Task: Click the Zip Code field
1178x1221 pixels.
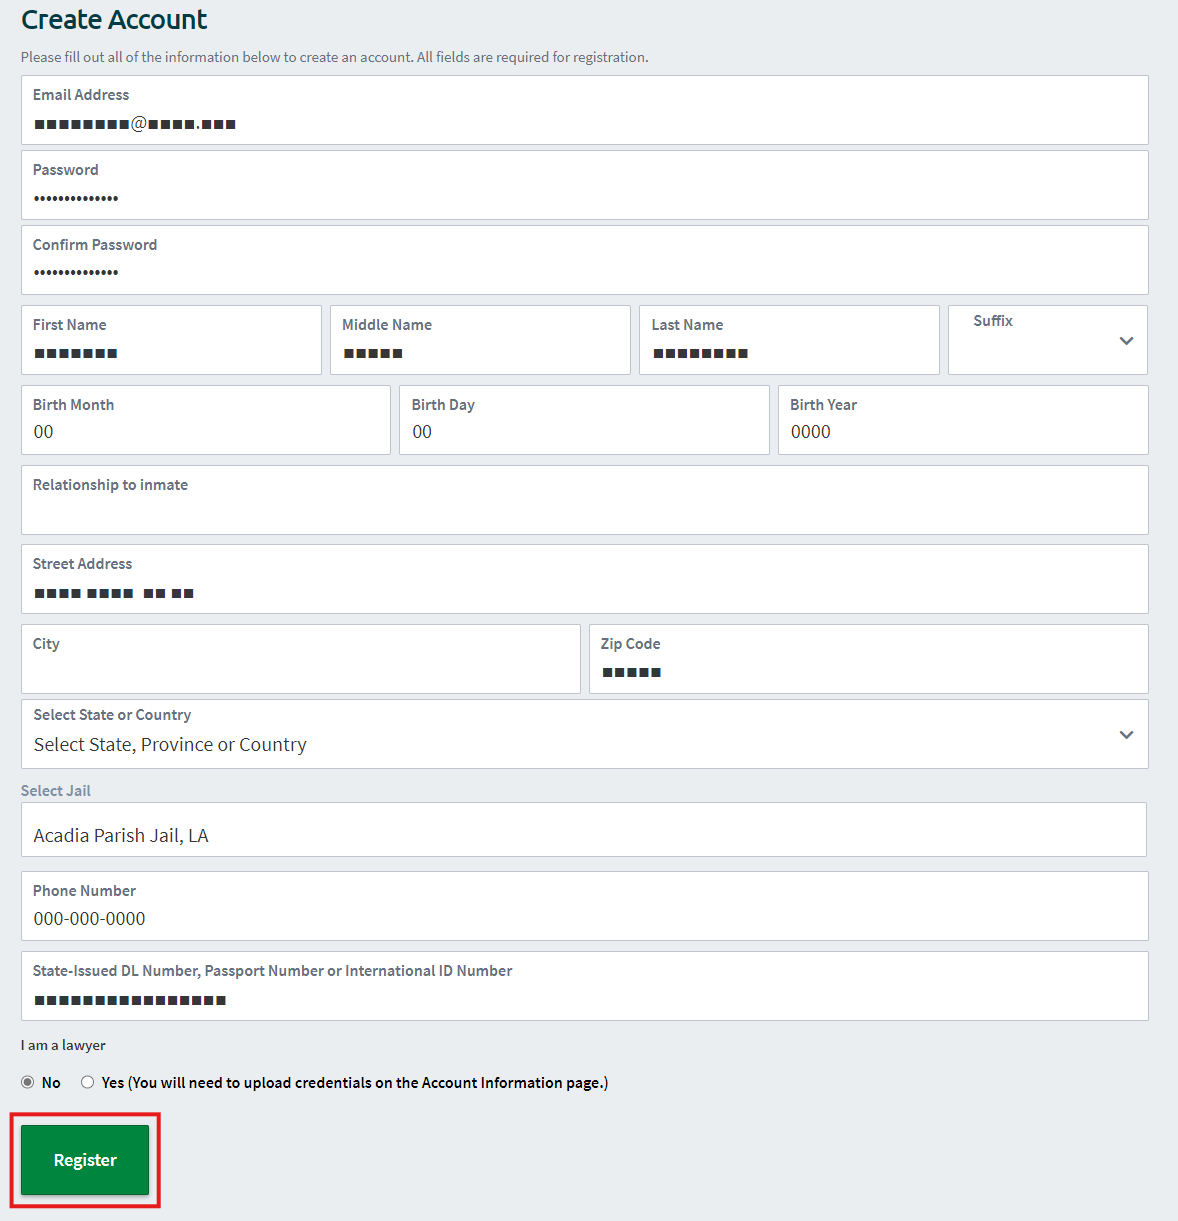Action: point(868,659)
